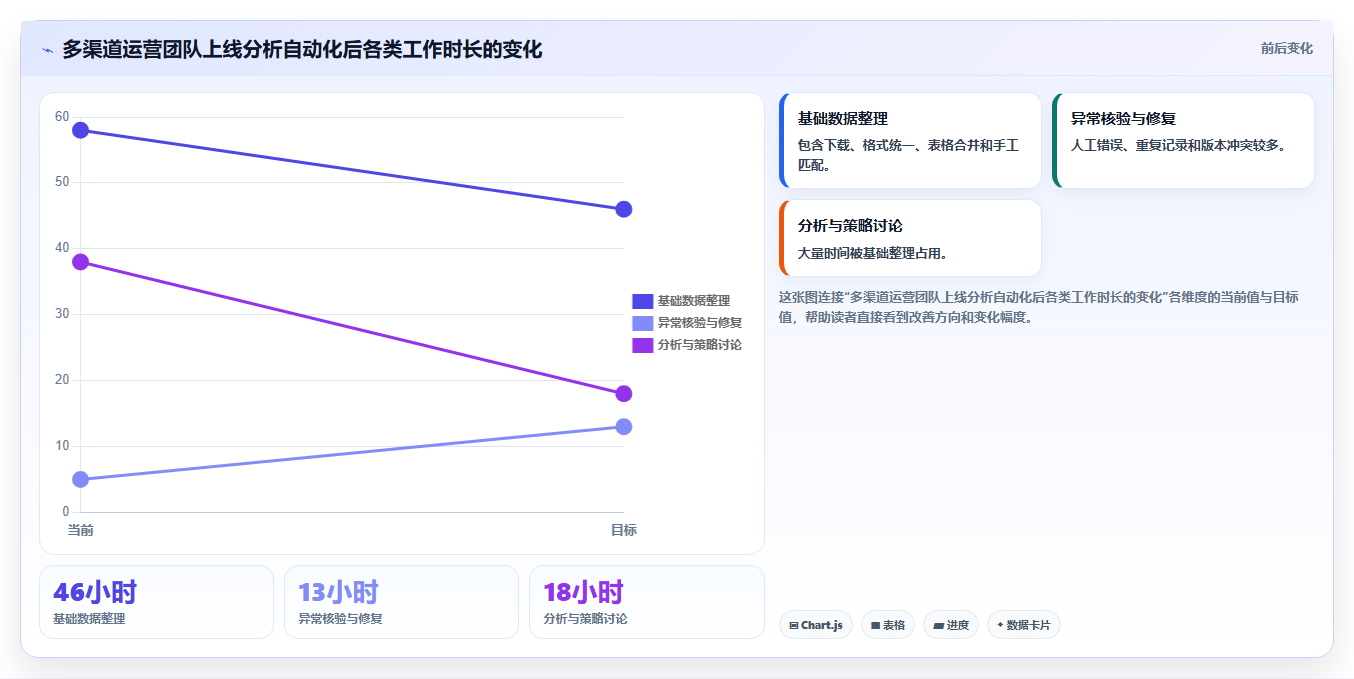Click the icon inside Chart.js chip
Viewport: 1354px width, 679px height.
[794, 626]
